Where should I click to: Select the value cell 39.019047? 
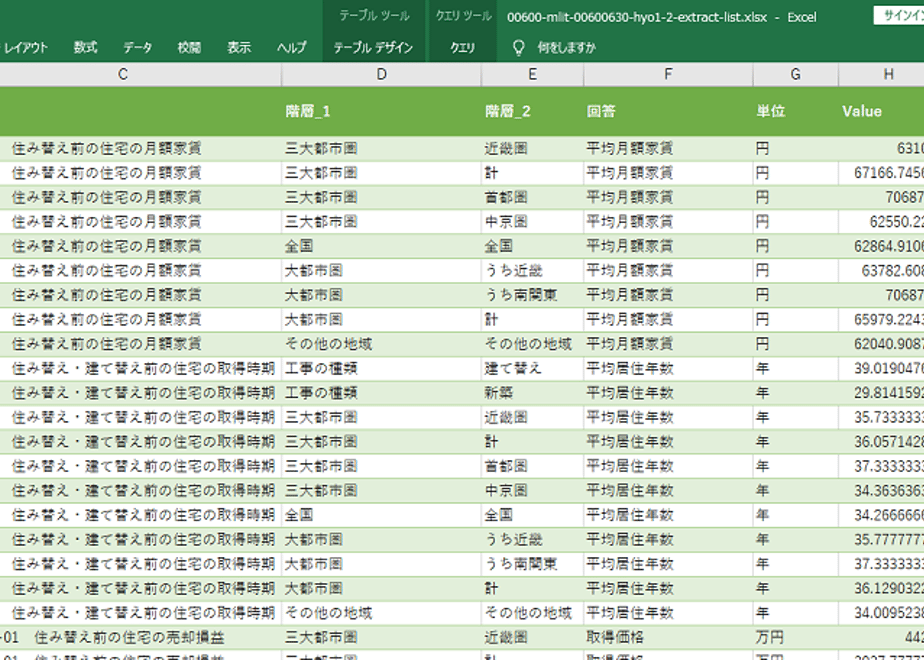tap(882, 369)
